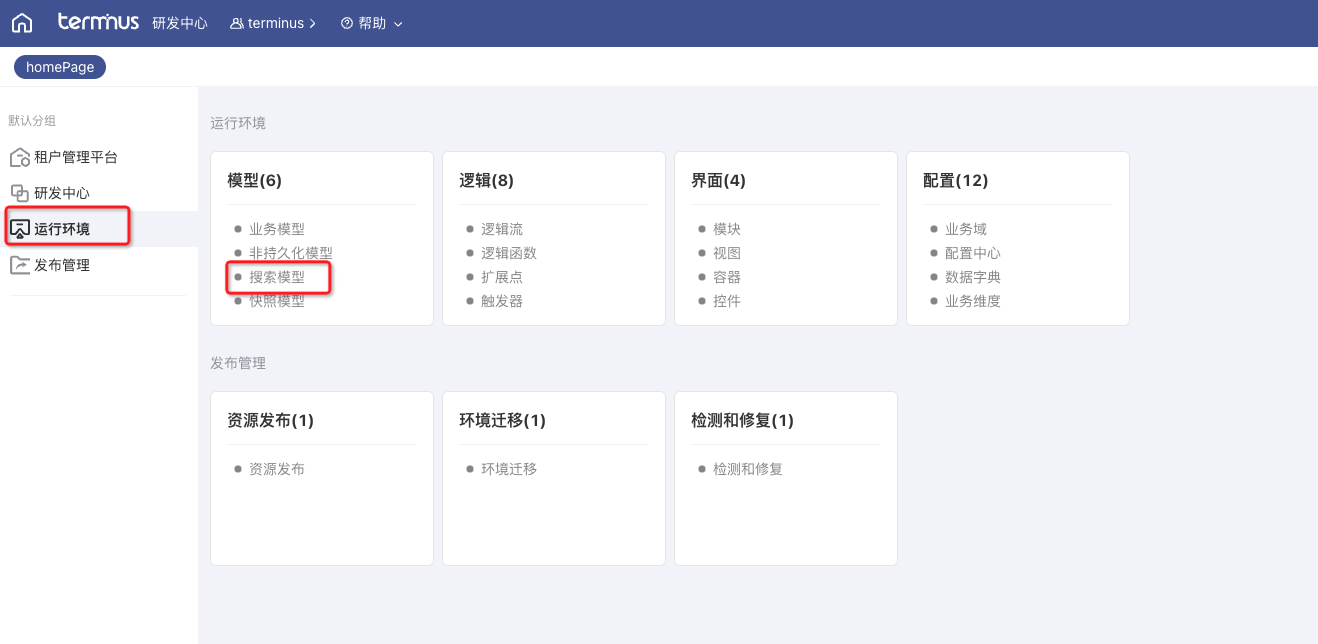Click the user icon beside terminus

(x=237, y=23)
